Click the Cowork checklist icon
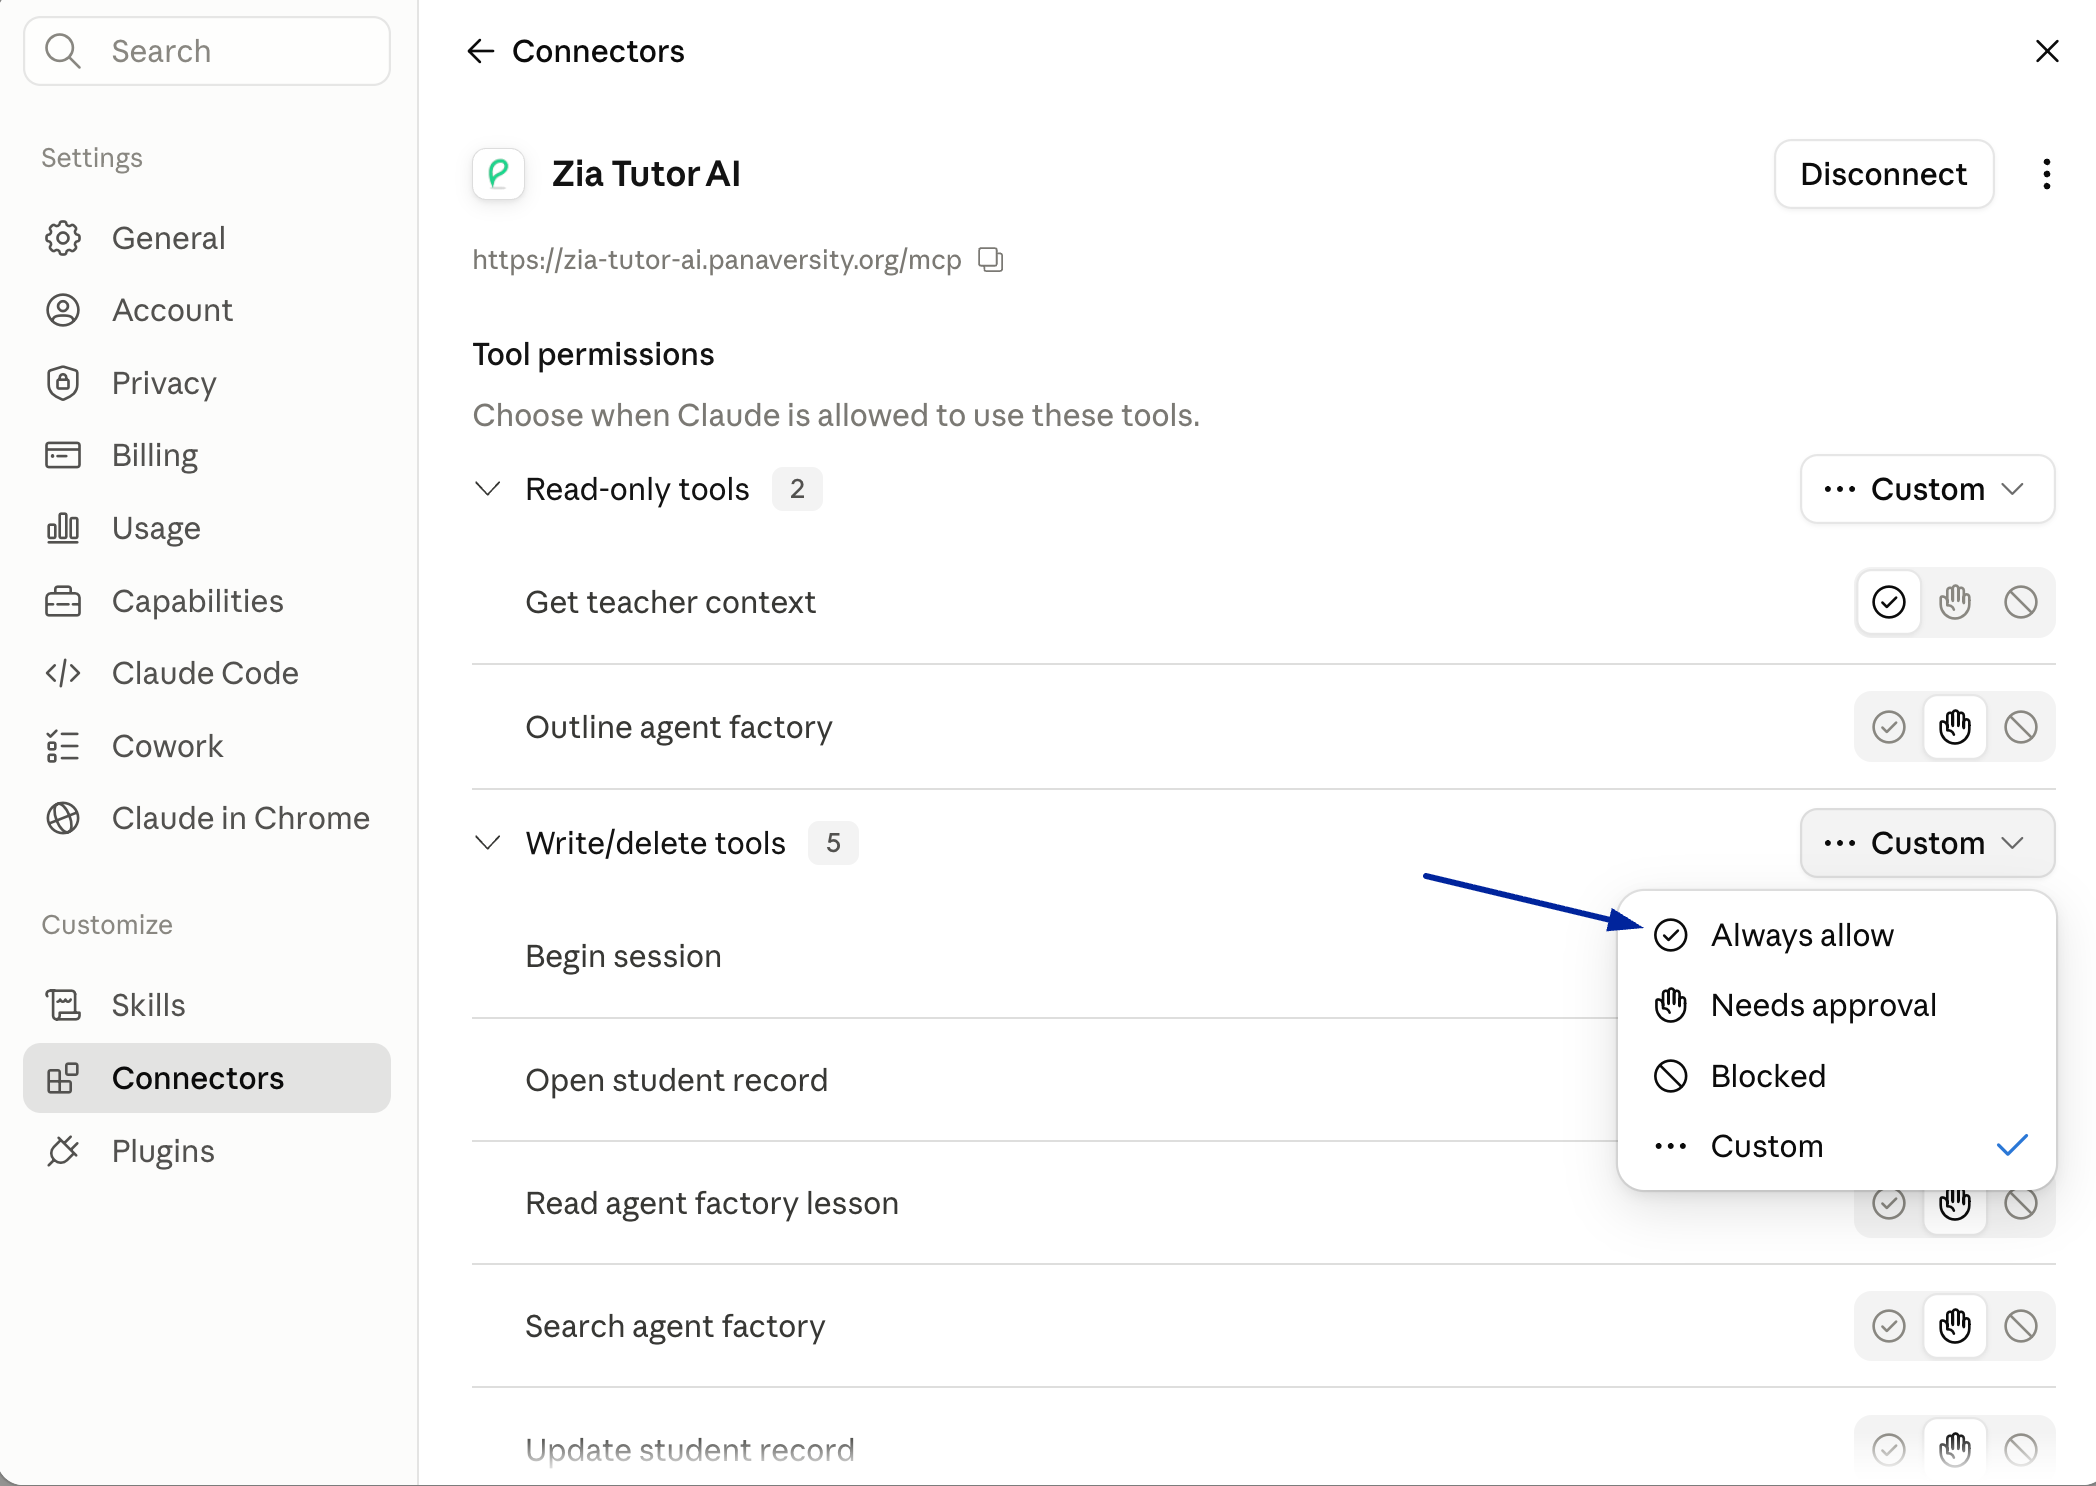Image resolution: width=2096 pixels, height=1486 pixels. (63, 746)
